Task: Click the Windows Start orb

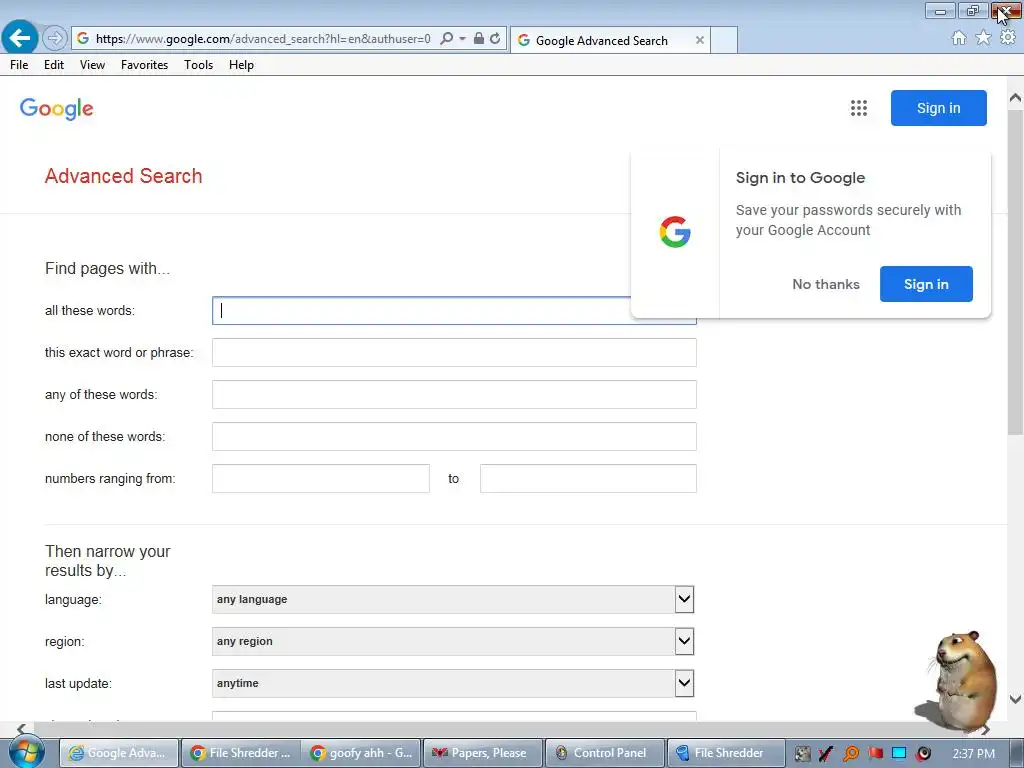Action: [26, 752]
